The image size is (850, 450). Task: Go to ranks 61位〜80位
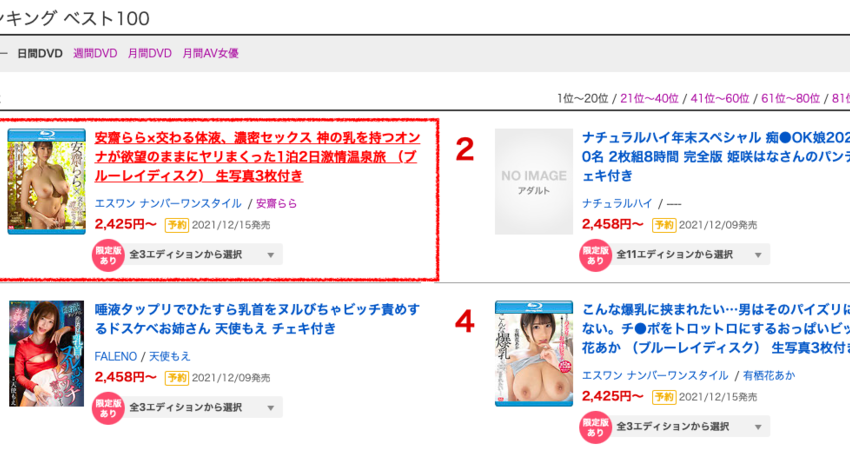790,98
